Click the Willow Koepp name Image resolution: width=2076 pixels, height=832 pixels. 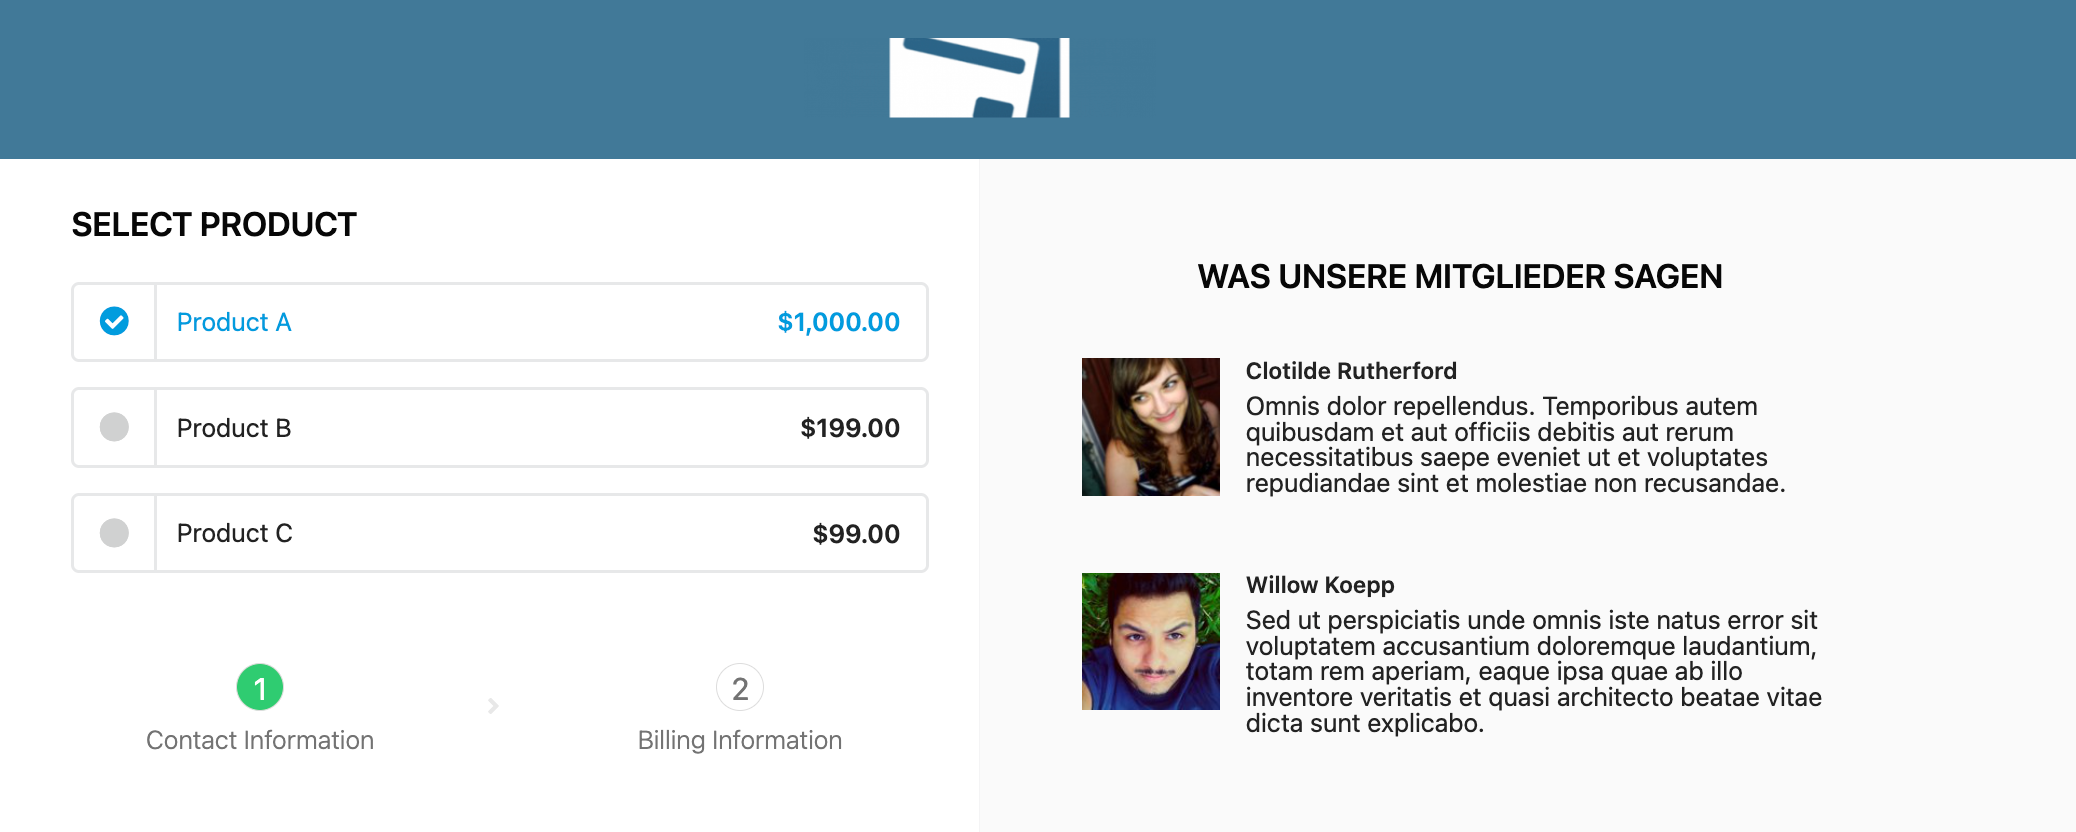(1320, 585)
